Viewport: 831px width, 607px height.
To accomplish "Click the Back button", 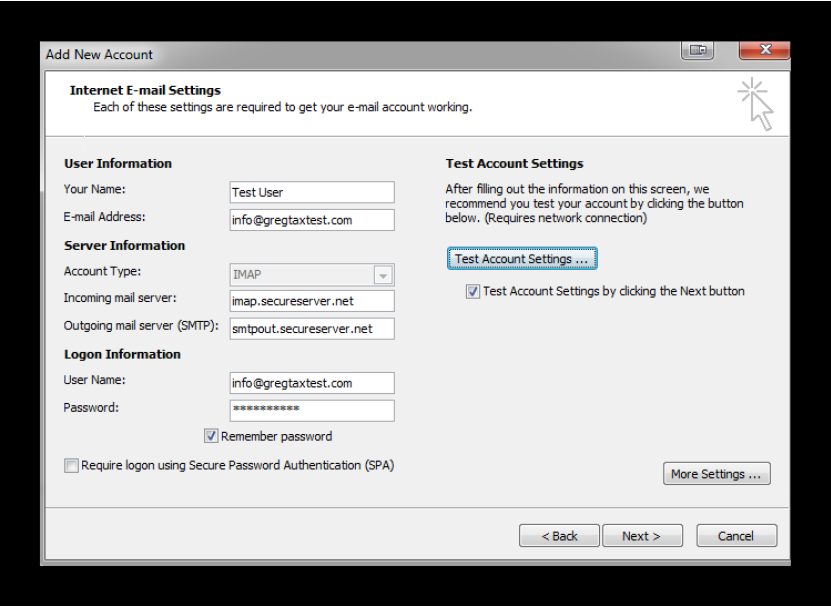I will point(559,536).
